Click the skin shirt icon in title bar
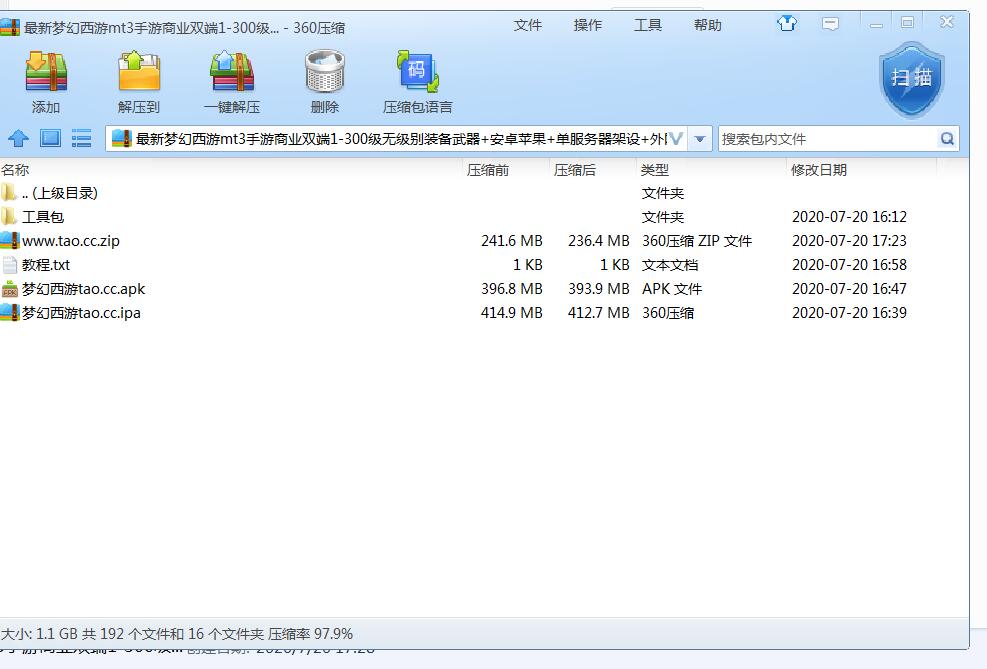987x669 pixels. click(x=787, y=23)
